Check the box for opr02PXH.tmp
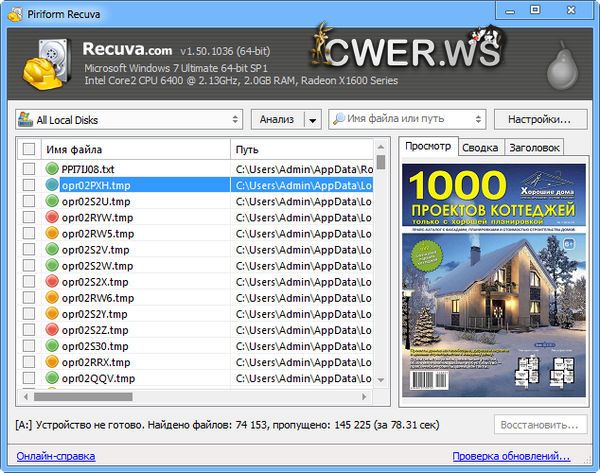Viewport: 600px width, 473px height. click(x=29, y=185)
